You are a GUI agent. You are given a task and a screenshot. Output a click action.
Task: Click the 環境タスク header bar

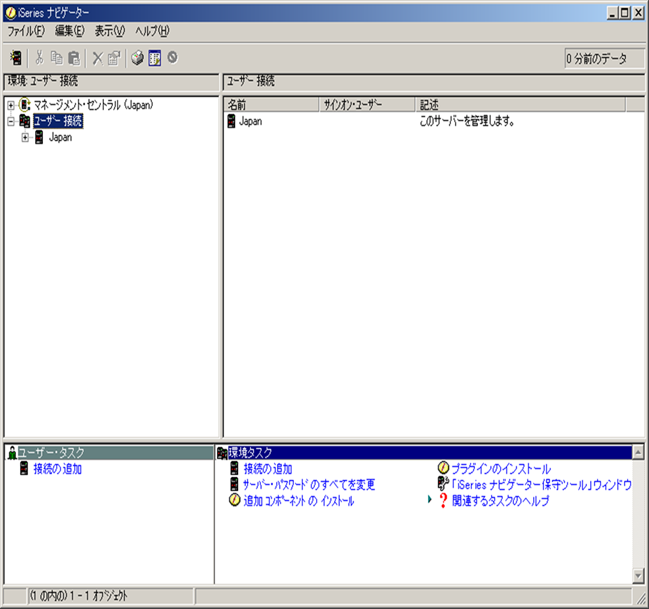424,453
